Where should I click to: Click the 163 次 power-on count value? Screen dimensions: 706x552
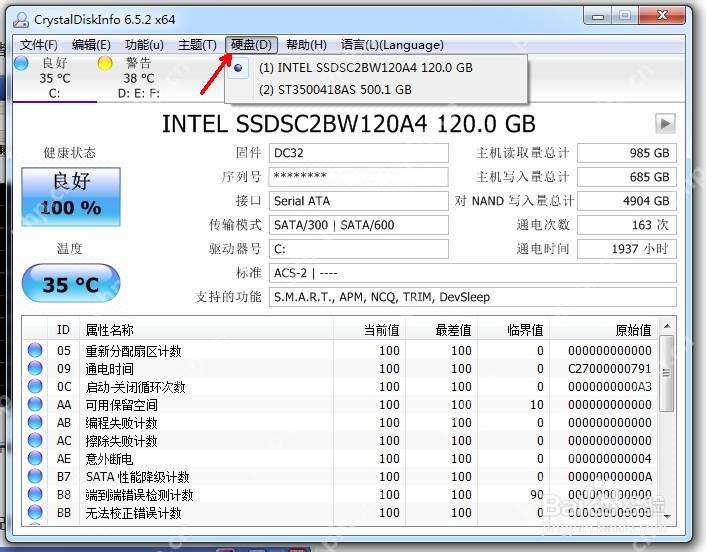pyautogui.click(x=627, y=225)
